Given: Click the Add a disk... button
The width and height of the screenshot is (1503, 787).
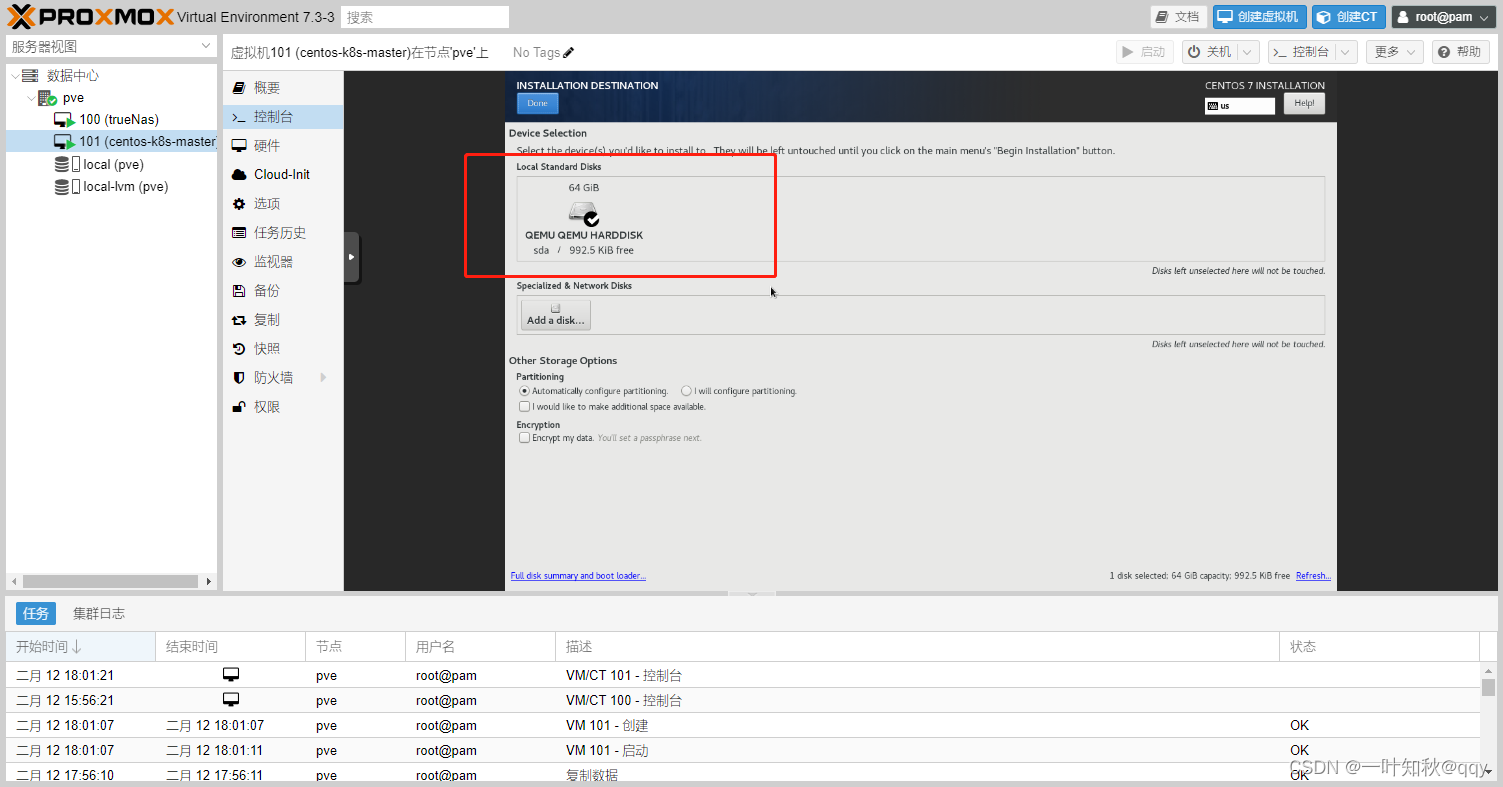Looking at the screenshot, I should [555, 315].
